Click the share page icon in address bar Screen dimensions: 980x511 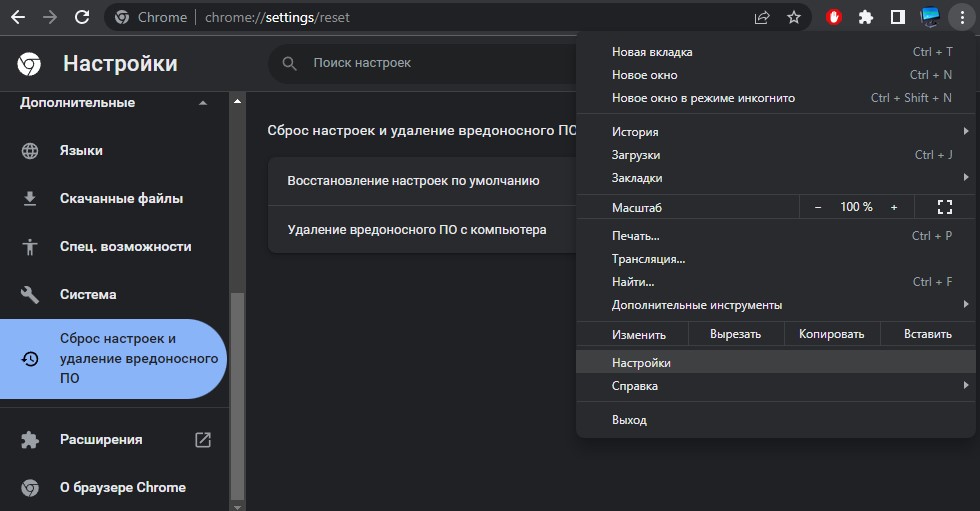click(762, 17)
